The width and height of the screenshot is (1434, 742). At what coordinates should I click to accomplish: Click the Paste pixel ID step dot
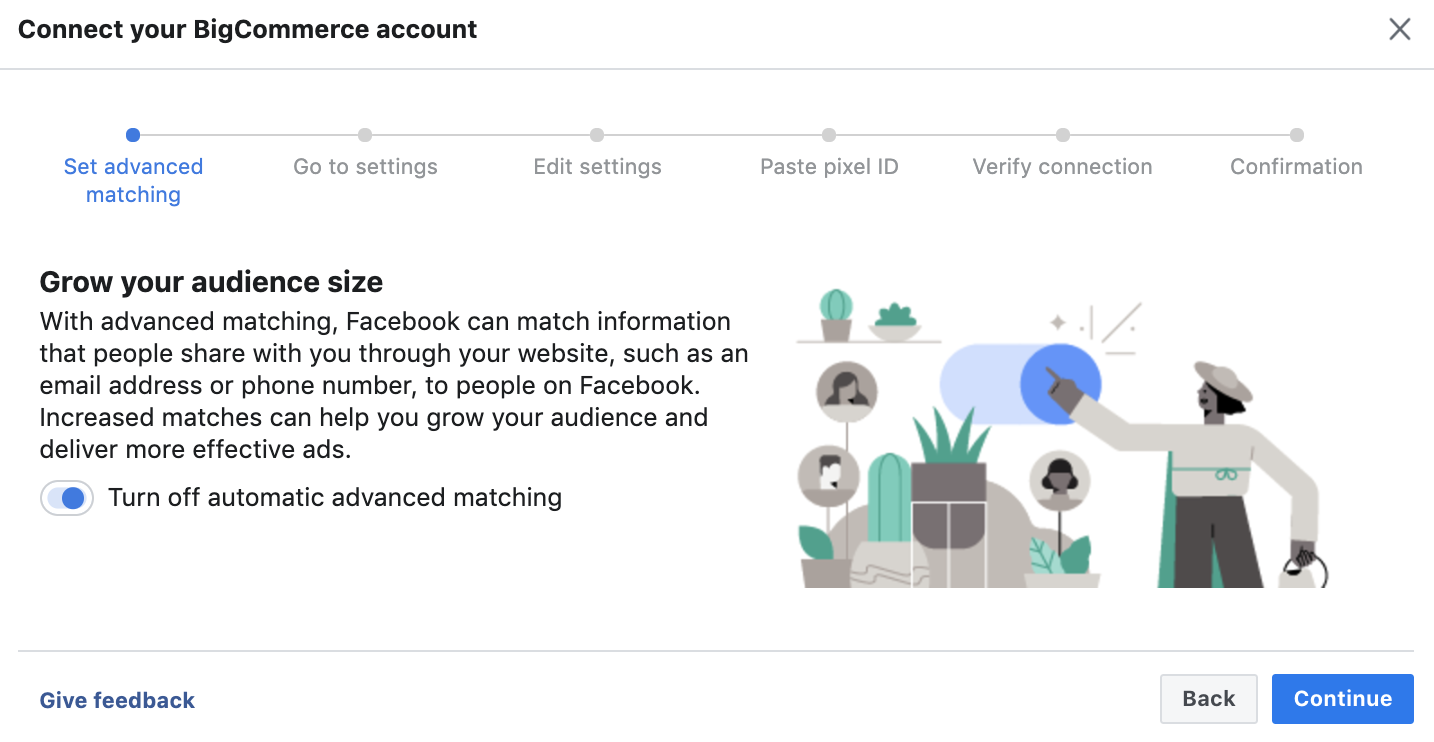(x=829, y=135)
